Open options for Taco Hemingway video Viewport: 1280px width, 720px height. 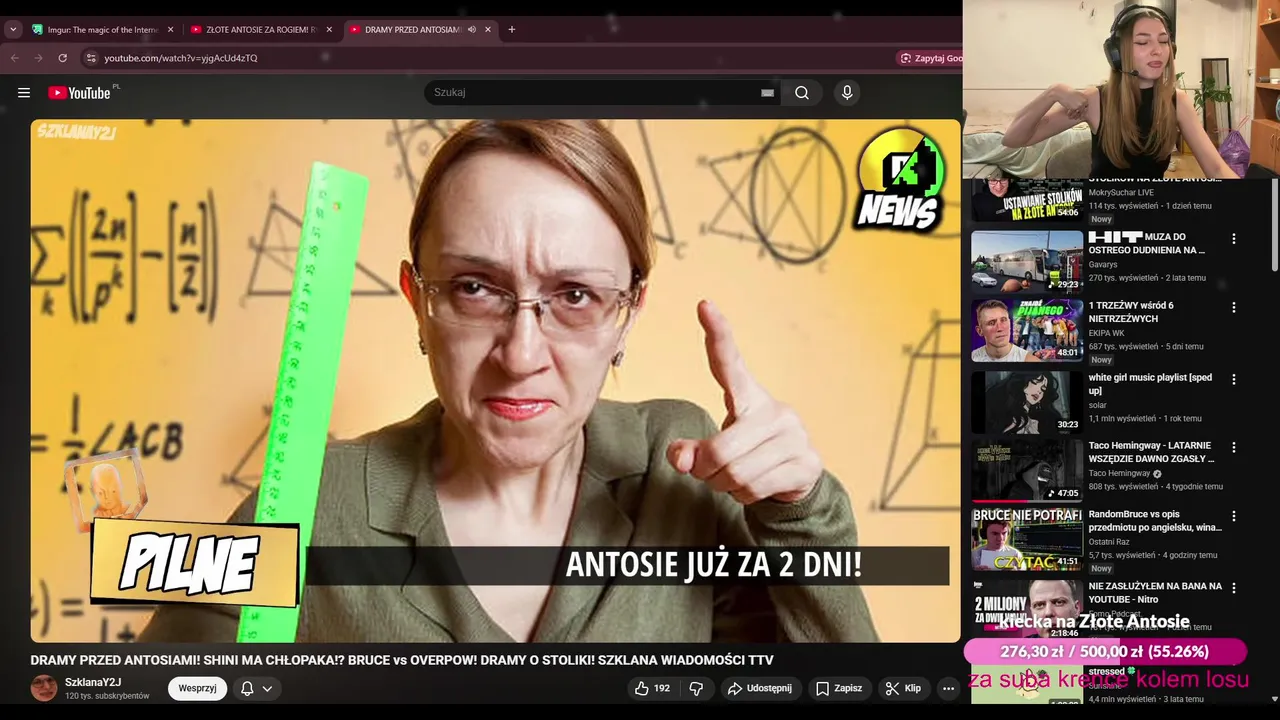click(1233, 447)
